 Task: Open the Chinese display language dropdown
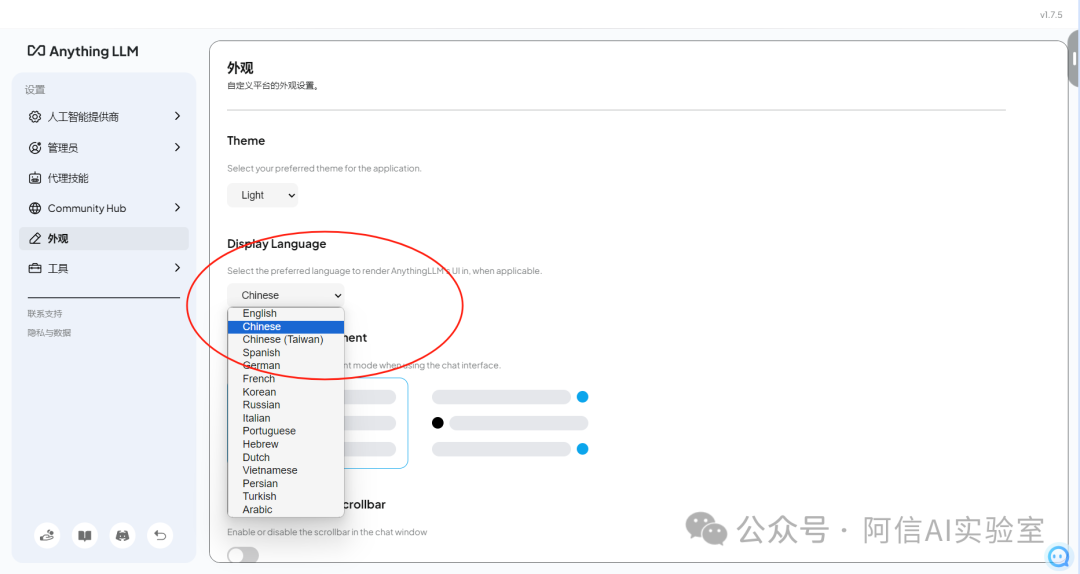[286, 295]
